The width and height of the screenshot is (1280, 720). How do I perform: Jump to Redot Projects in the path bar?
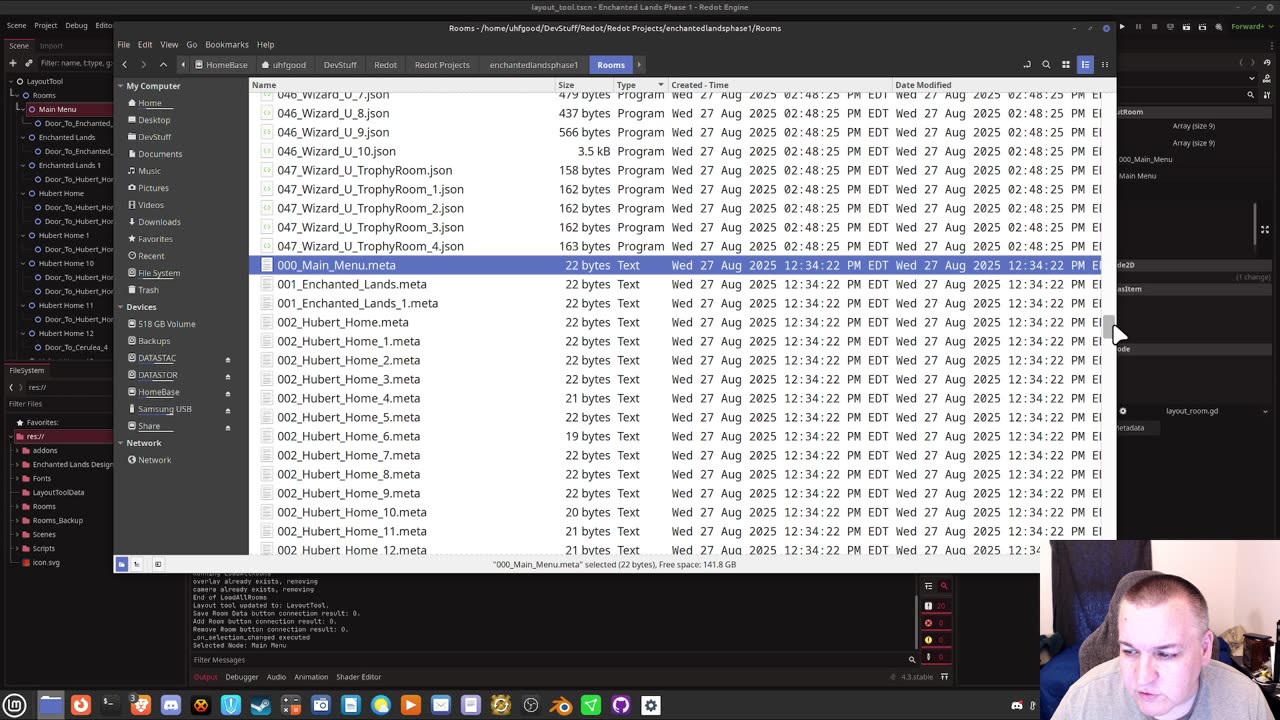(x=442, y=65)
